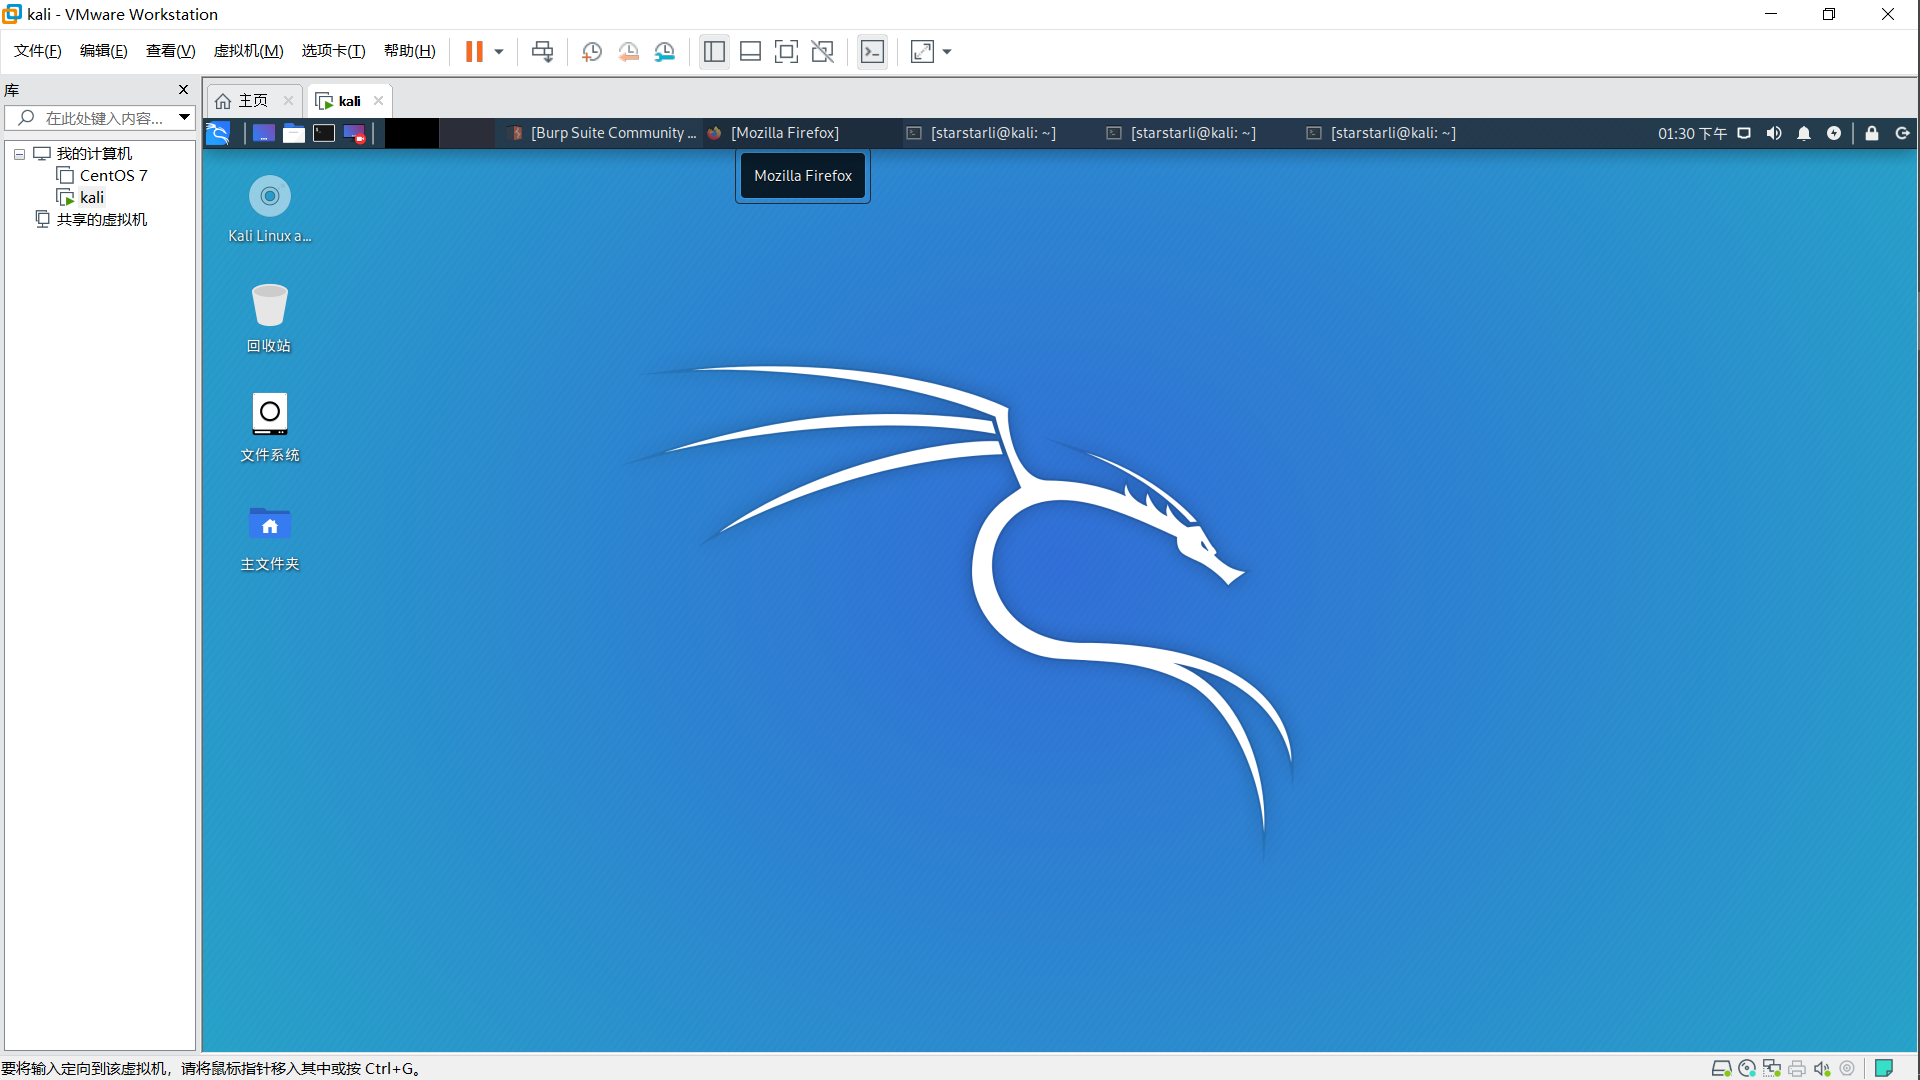Close the 主页 tab
The width and height of the screenshot is (1920, 1080).
(x=288, y=101)
